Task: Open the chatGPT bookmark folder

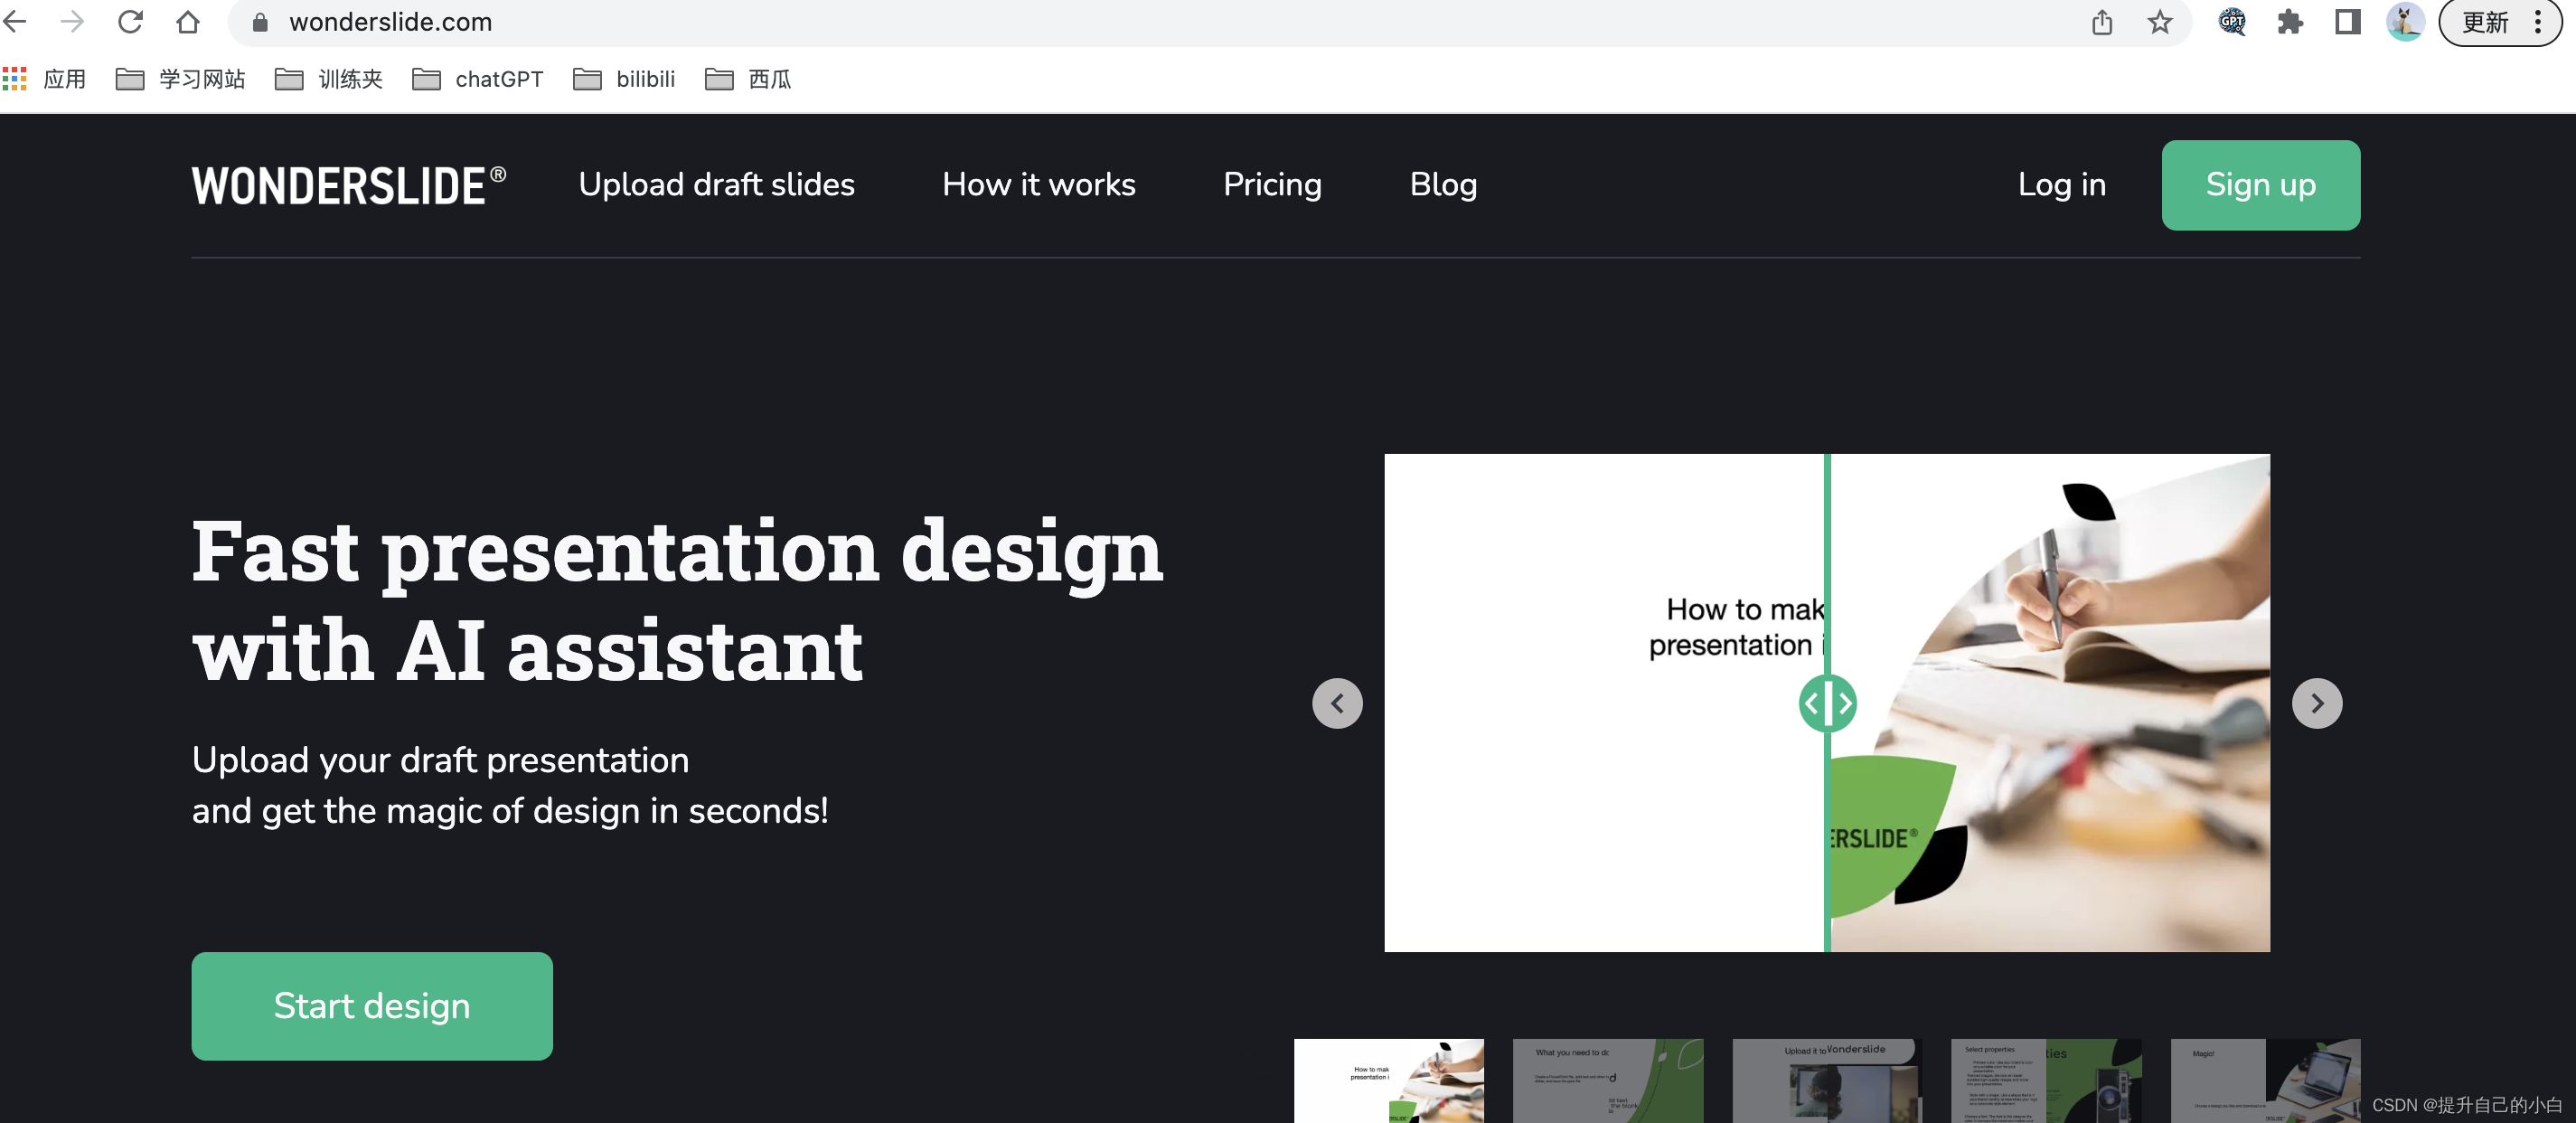Action: [x=478, y=79]
